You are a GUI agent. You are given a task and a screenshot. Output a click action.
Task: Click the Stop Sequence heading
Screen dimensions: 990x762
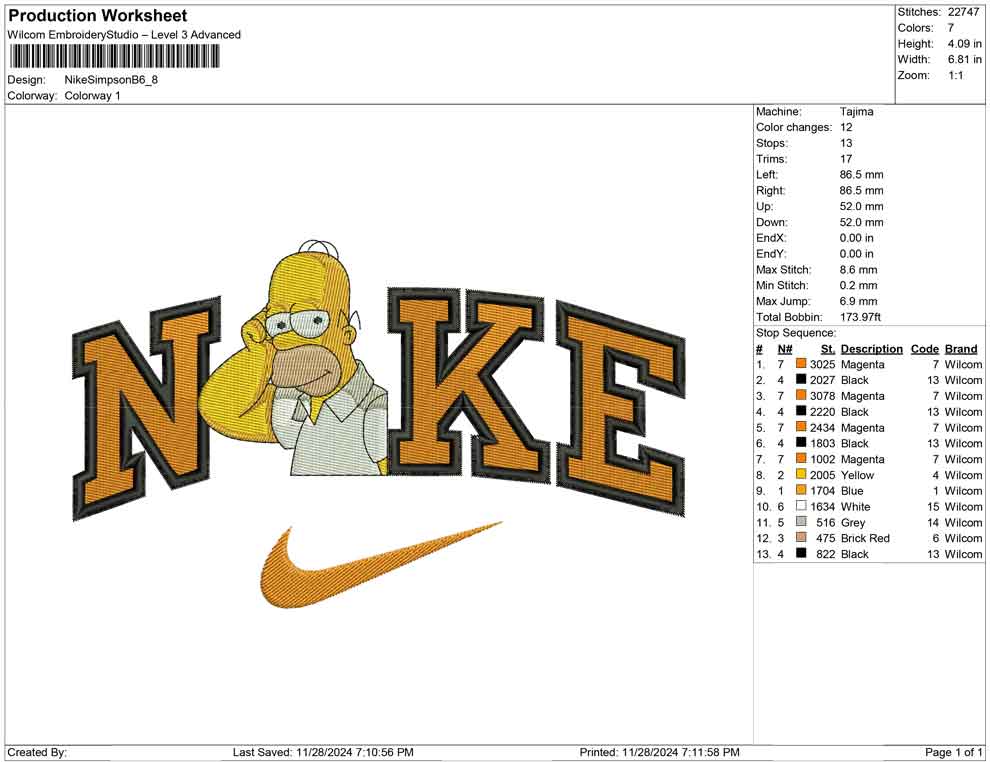point(796,333)
